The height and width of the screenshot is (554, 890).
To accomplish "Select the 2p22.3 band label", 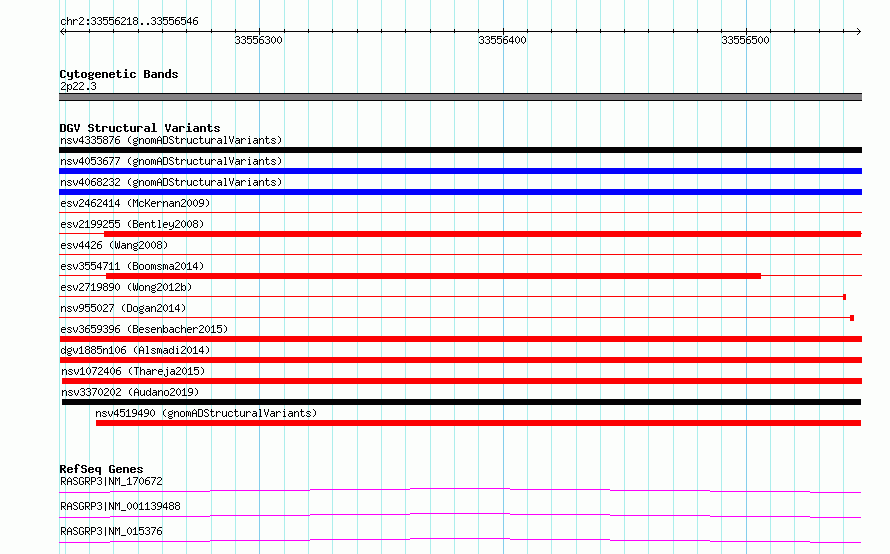I will point(78,86).
